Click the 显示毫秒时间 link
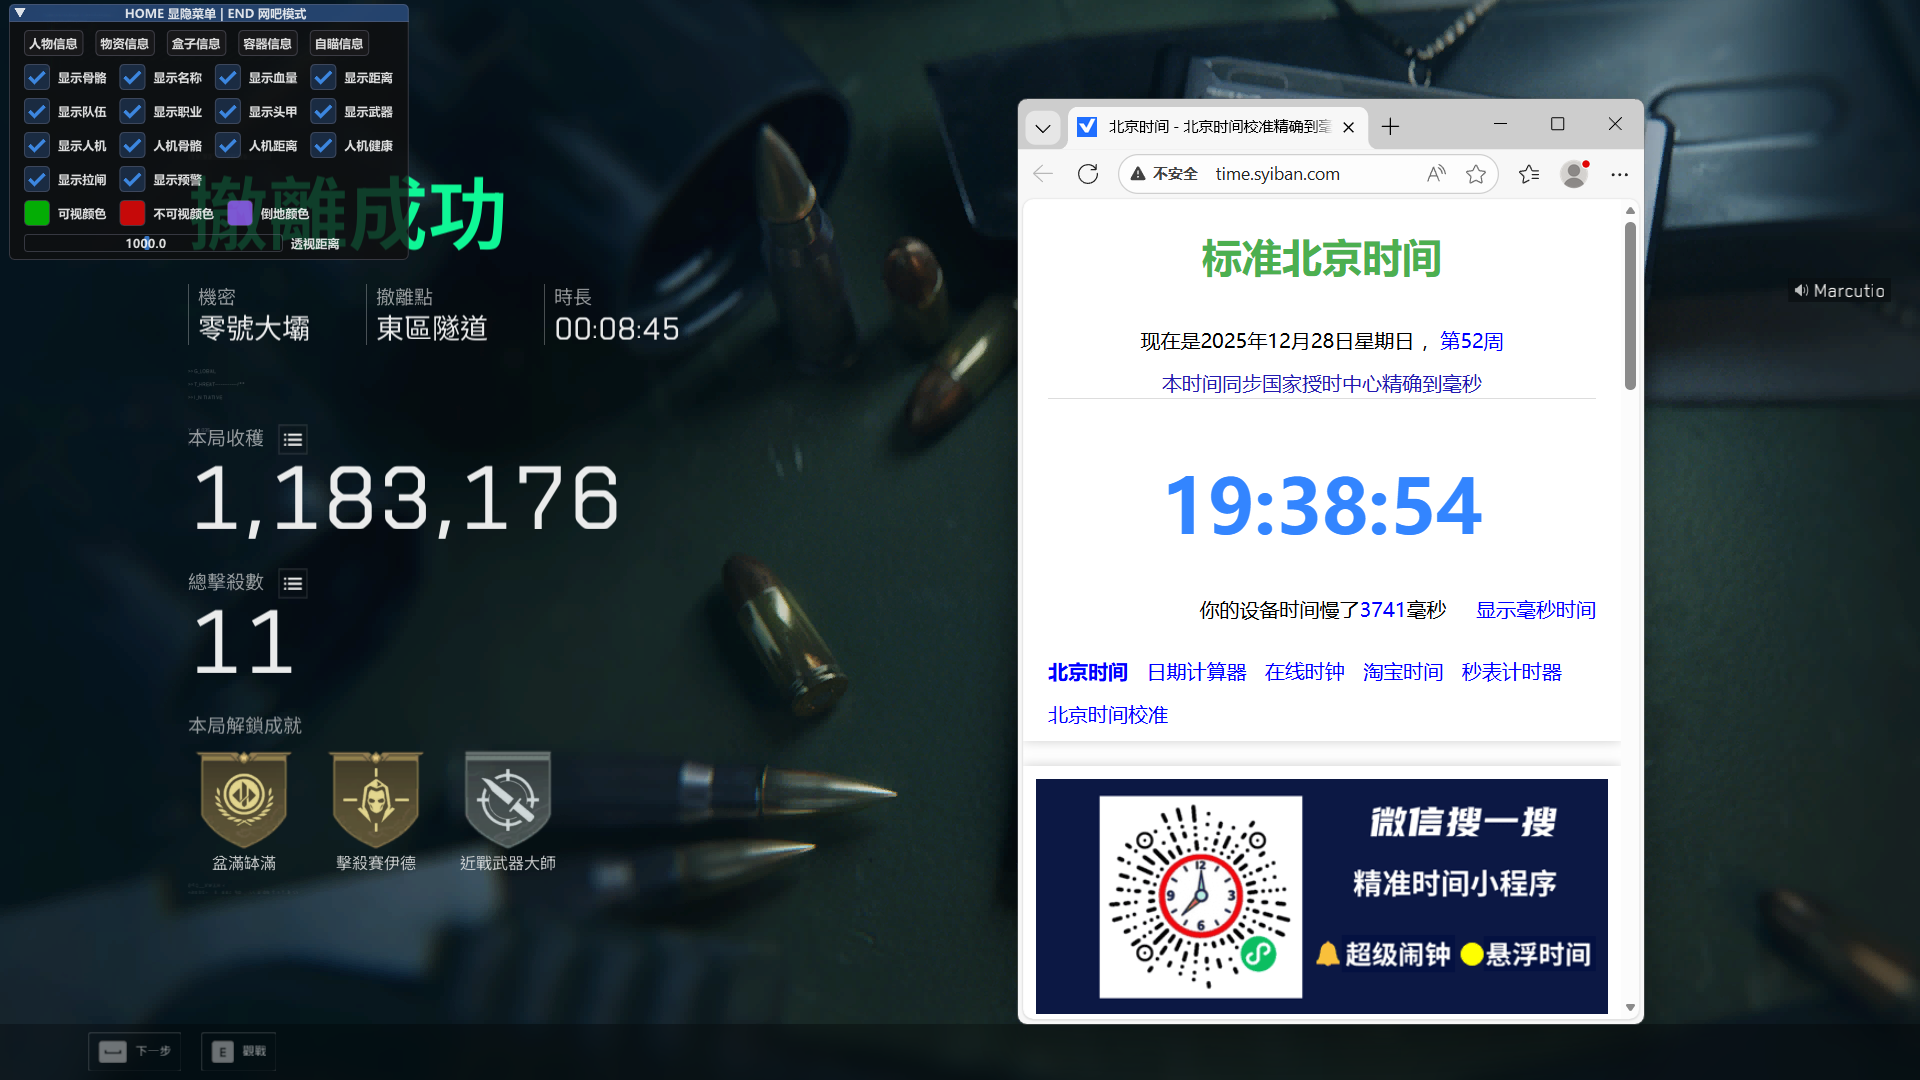Image resolution: width=1920 pixels, height=1080 pixels. [1535, 609]
